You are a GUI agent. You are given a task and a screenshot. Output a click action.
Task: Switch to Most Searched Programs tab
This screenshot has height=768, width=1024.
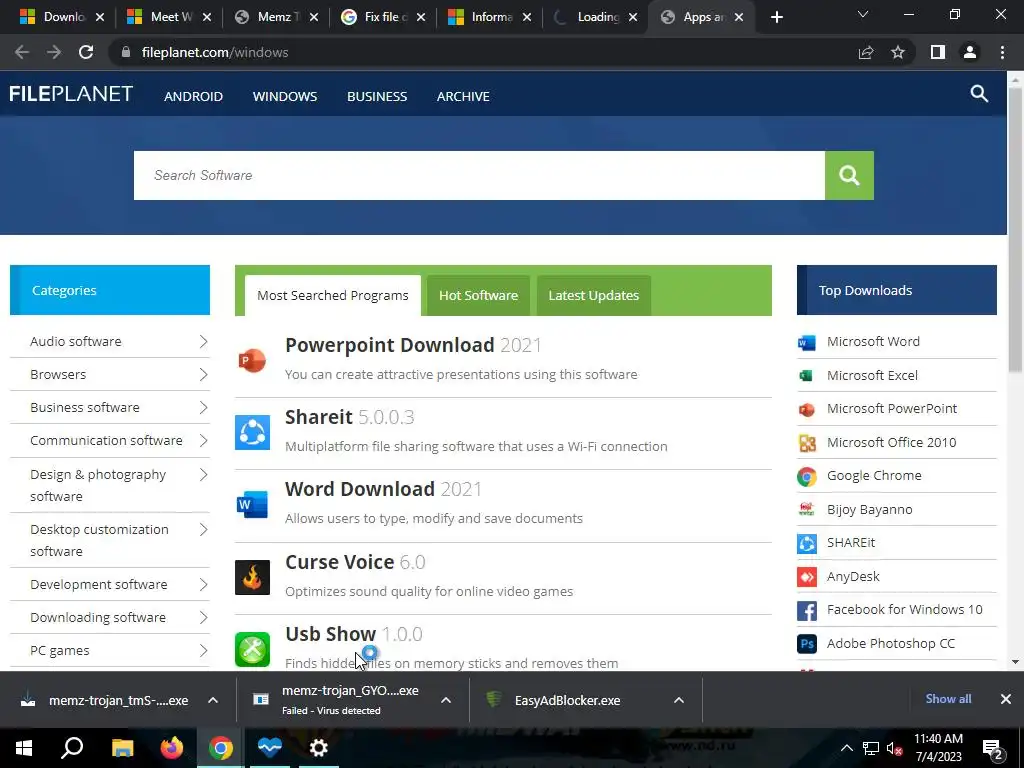point(332,295)
